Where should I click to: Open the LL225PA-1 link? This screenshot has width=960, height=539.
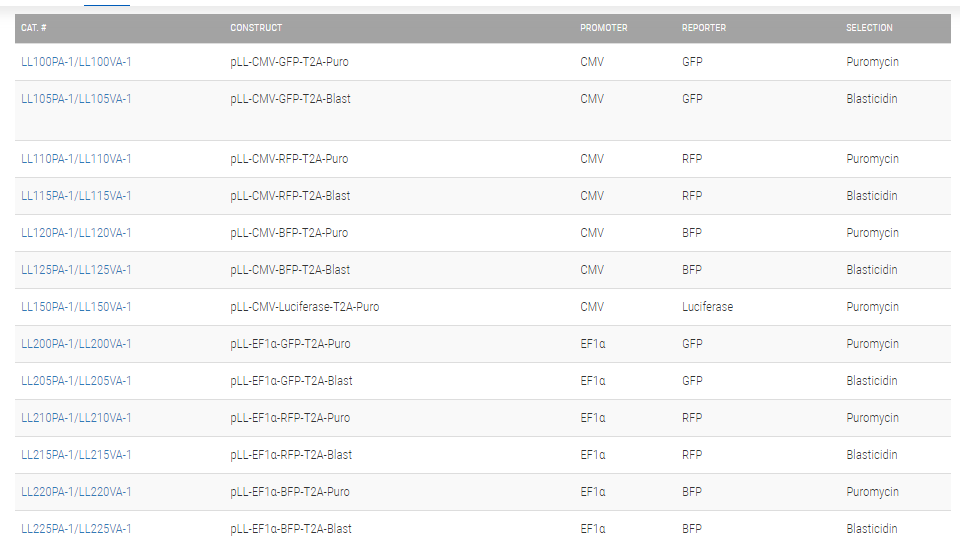pyautogui.click(x=47, y=529)
